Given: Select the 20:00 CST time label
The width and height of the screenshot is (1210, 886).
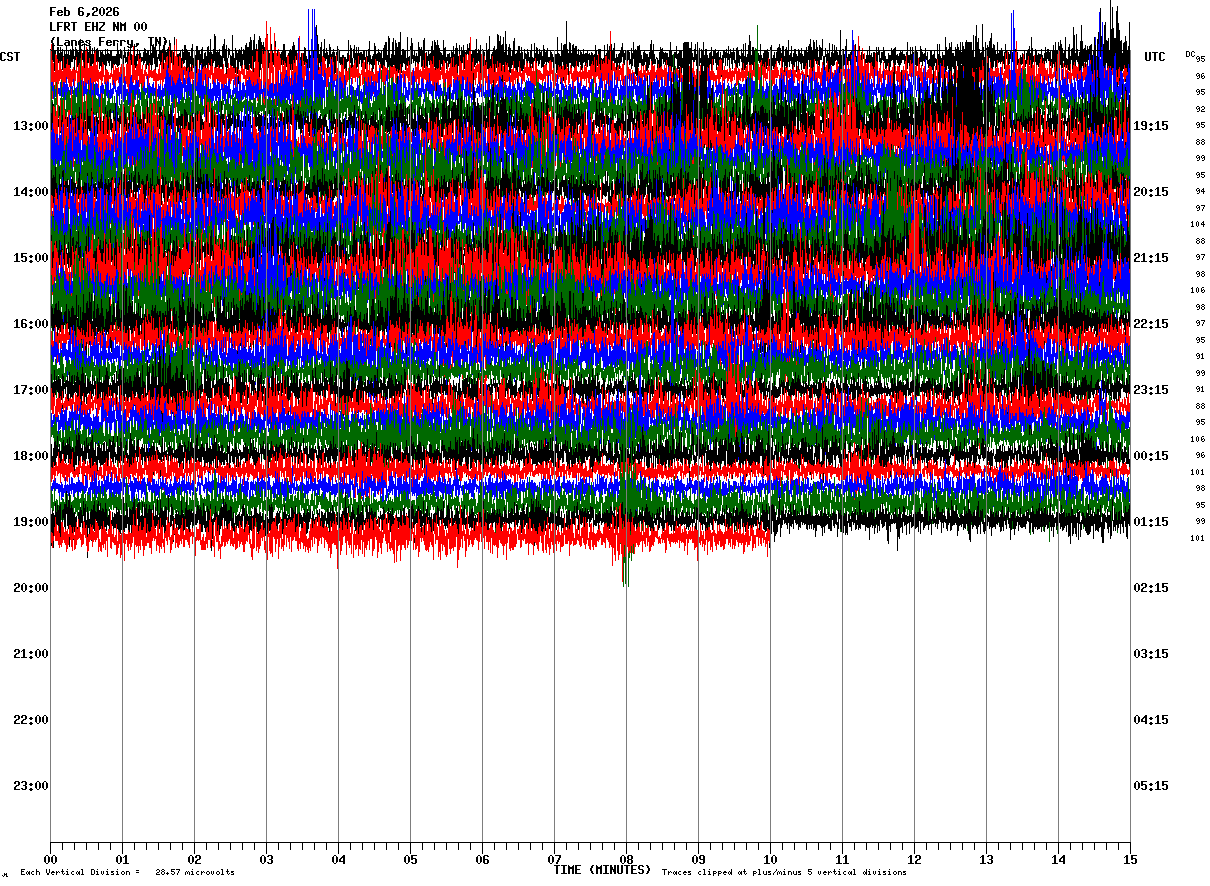Looking at the screenshot, I should point(31,588).
